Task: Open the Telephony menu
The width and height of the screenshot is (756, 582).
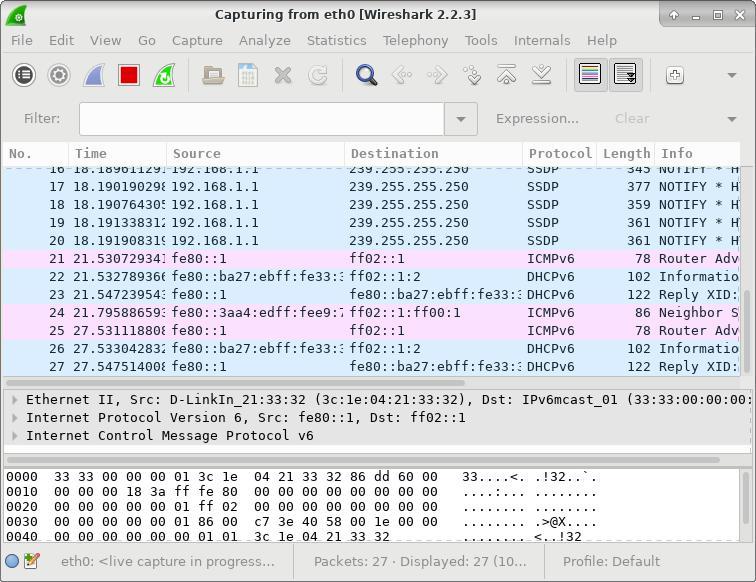Action: pos(415,41)
